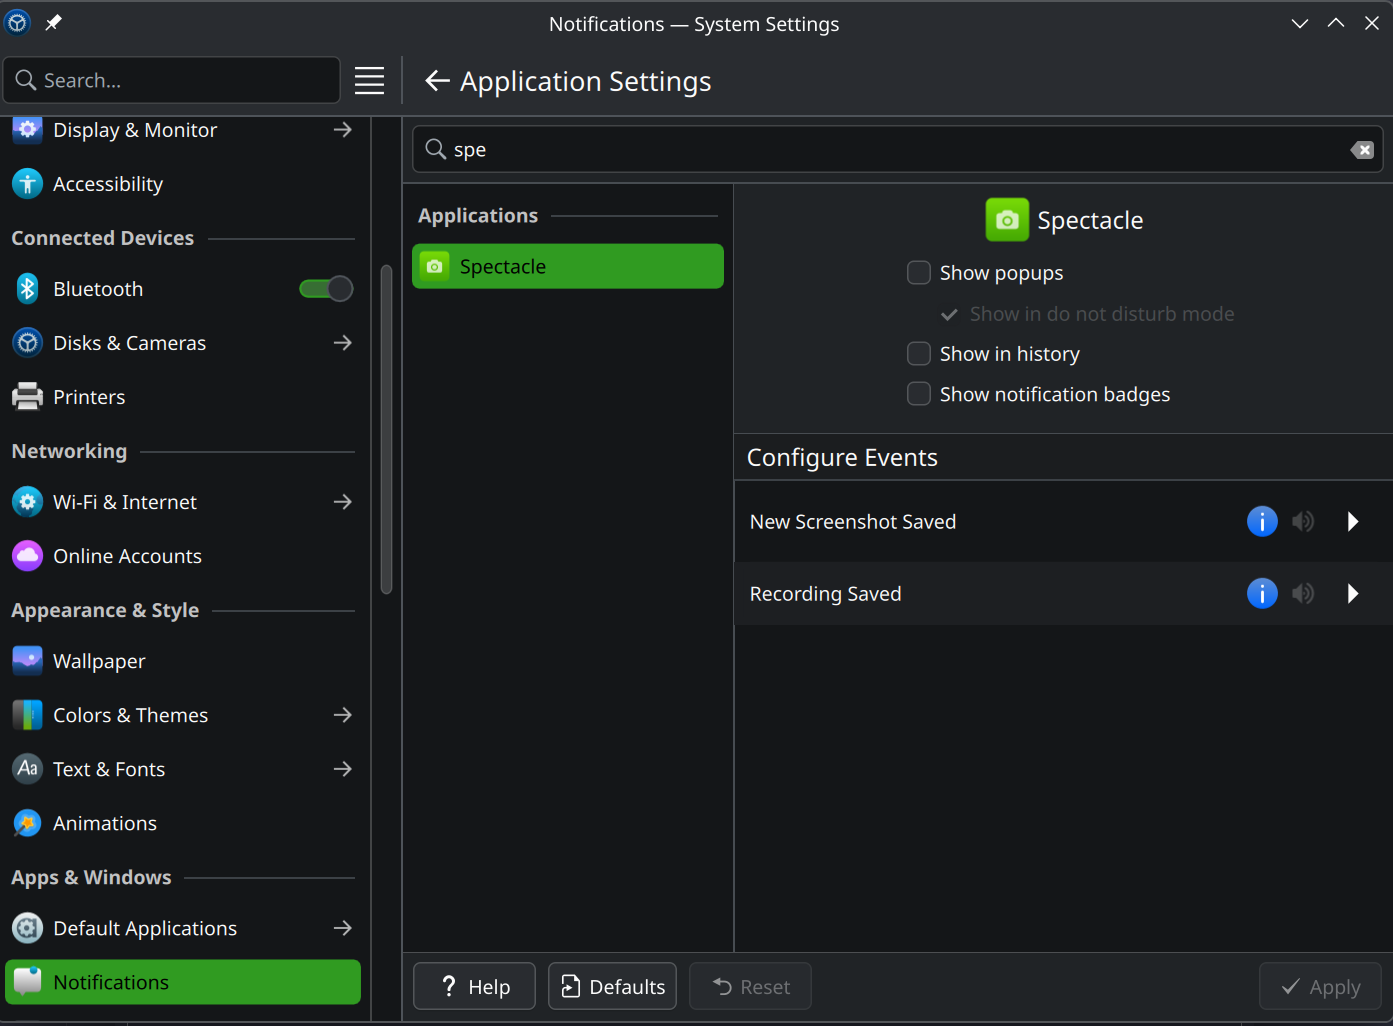The height and width of the screenshot is (1026, 1393).
Task: Open the hamburger menu in sidebar header
Action: 369,81
